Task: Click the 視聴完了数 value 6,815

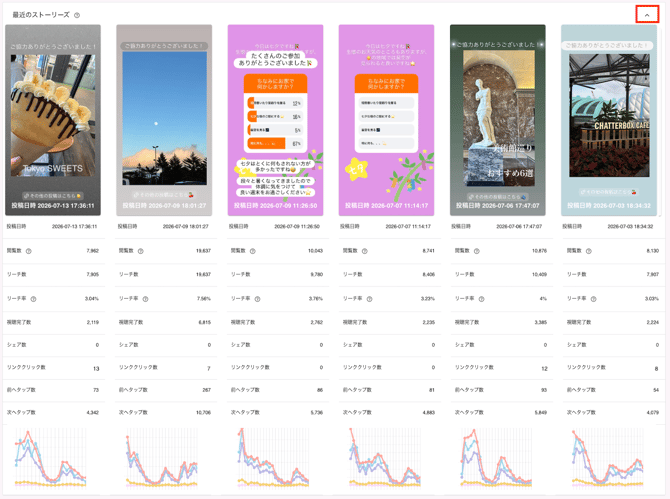Action: (205, 323)
